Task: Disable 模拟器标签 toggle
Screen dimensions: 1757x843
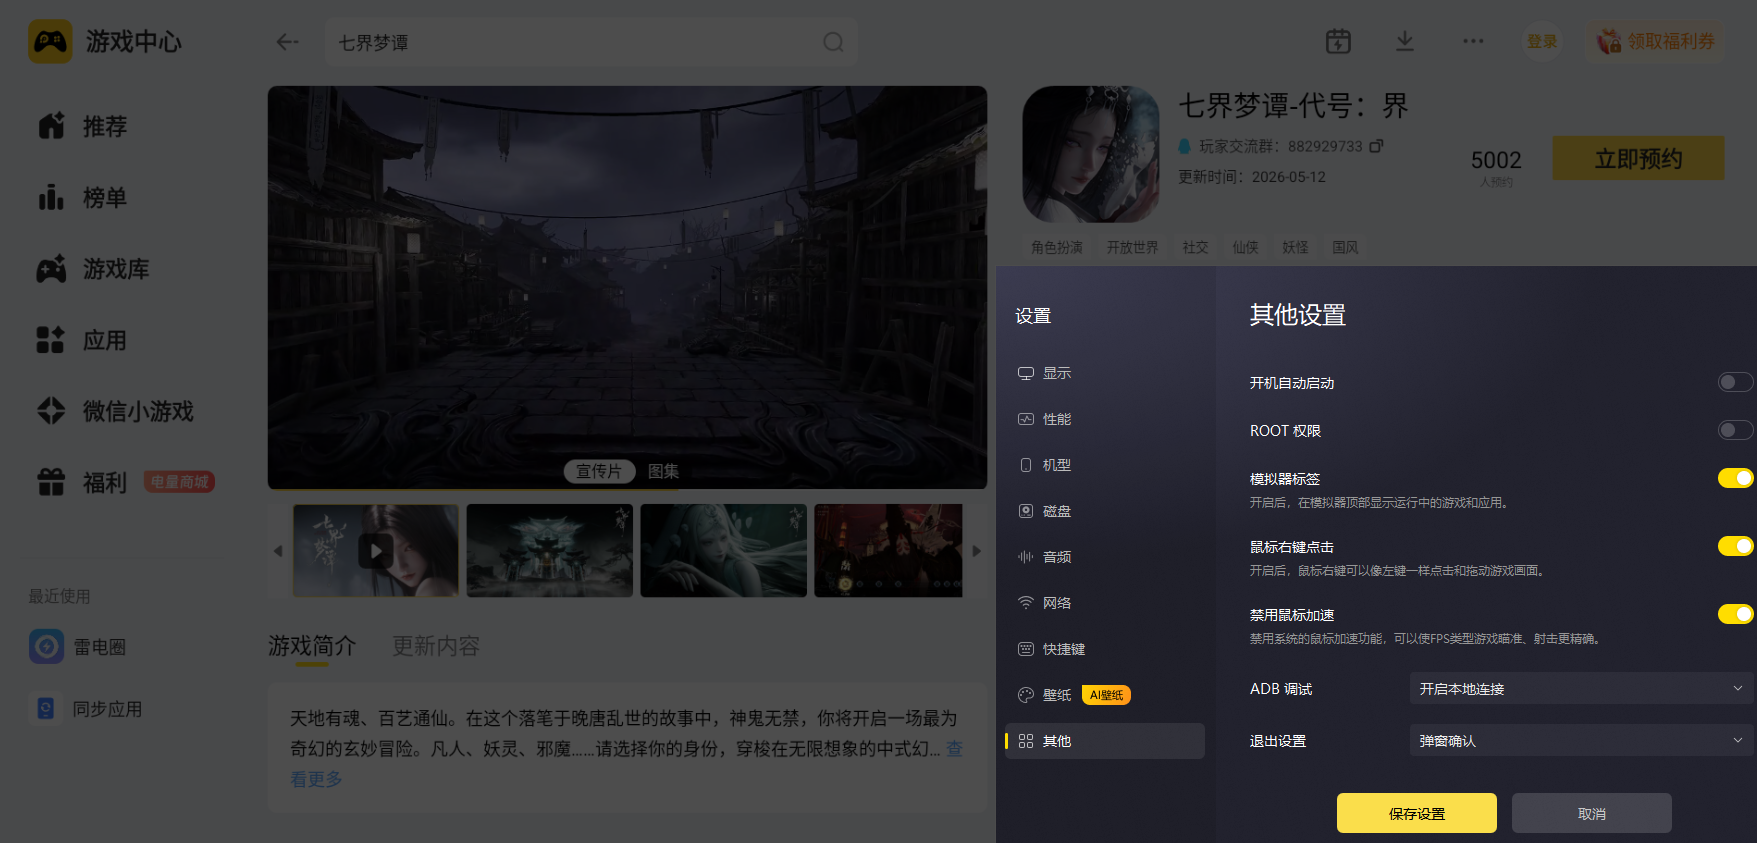Action: click(1735, 478)
